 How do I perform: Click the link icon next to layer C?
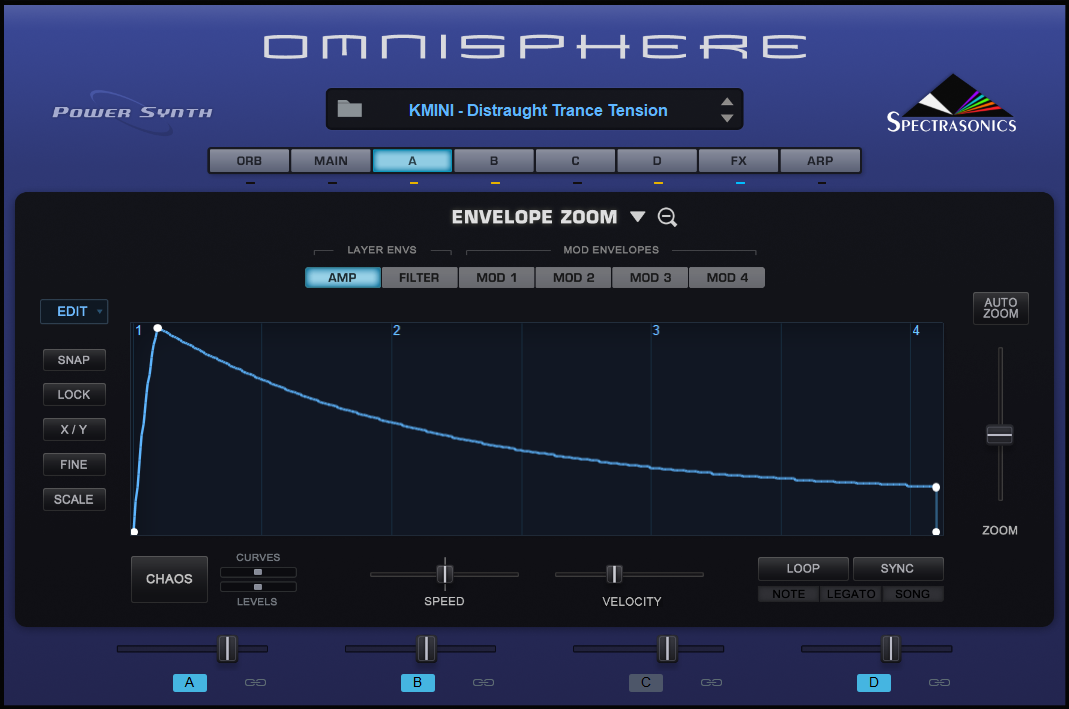click(711, 682)
